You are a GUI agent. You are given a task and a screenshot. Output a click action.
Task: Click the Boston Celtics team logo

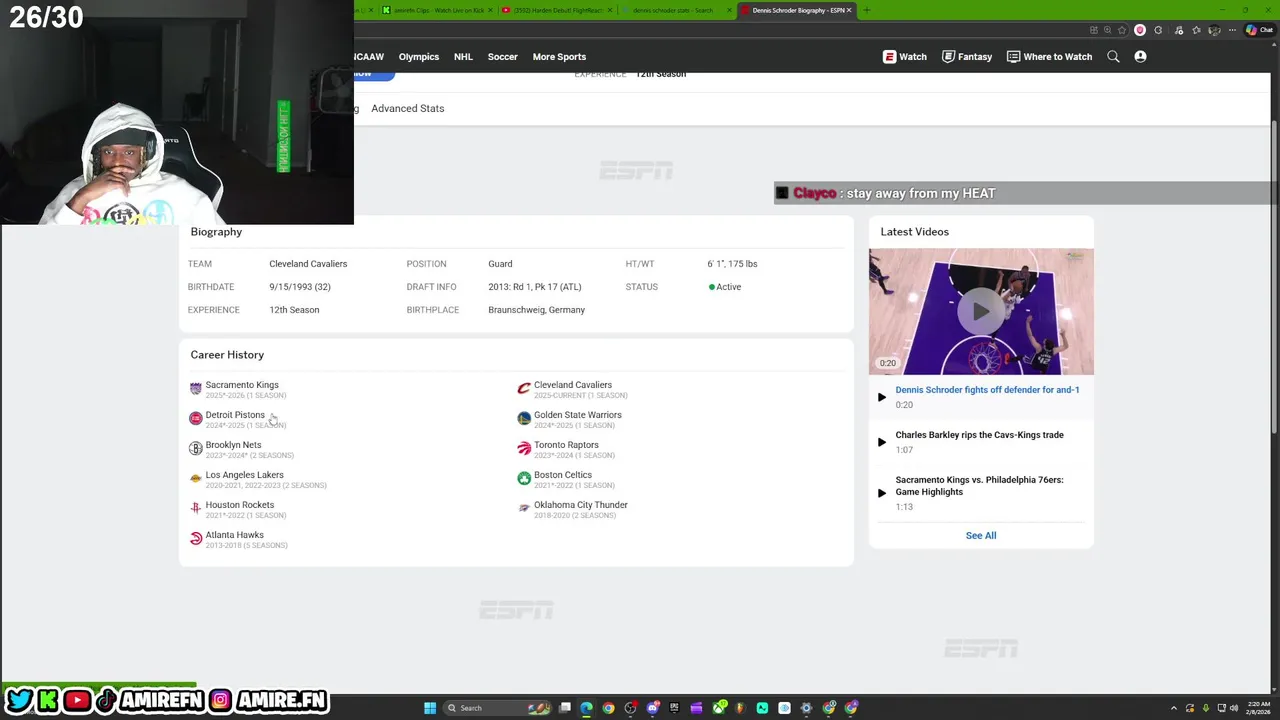click(x=524, y=478)
